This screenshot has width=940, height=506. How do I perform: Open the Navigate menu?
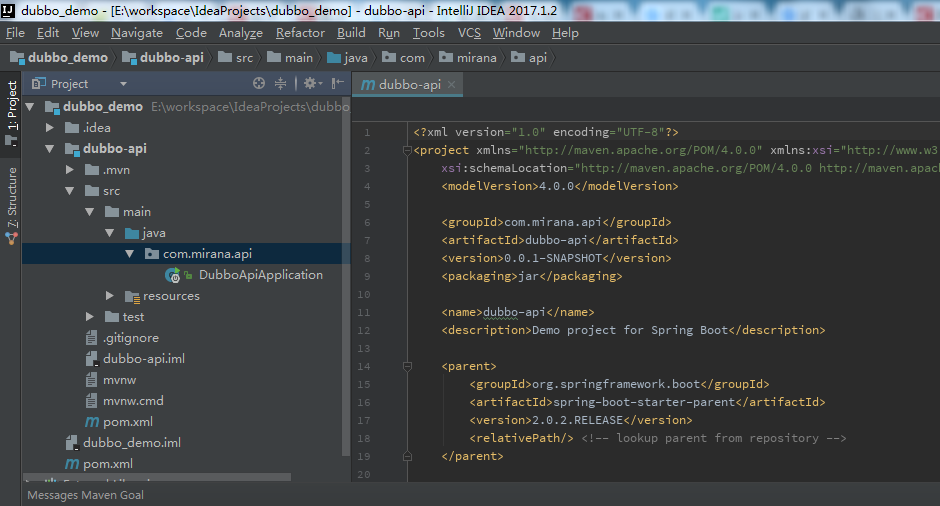click(x=137, y=33)
